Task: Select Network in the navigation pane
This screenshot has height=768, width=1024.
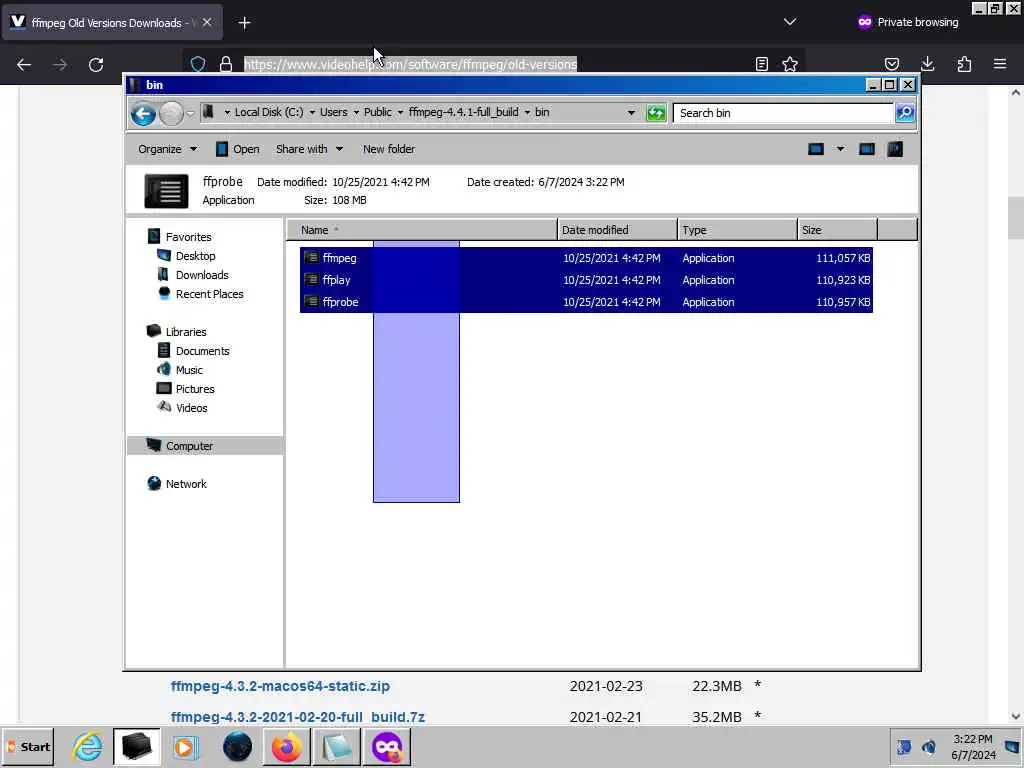Action: pyautogui.click(x=186, y=484)
